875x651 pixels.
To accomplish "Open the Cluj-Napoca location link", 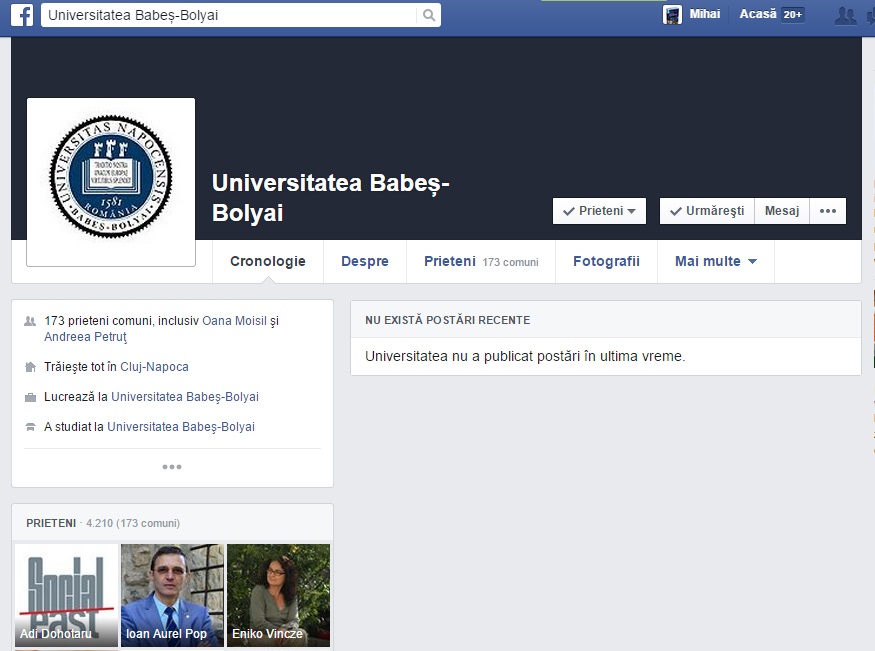I will 155,367.
